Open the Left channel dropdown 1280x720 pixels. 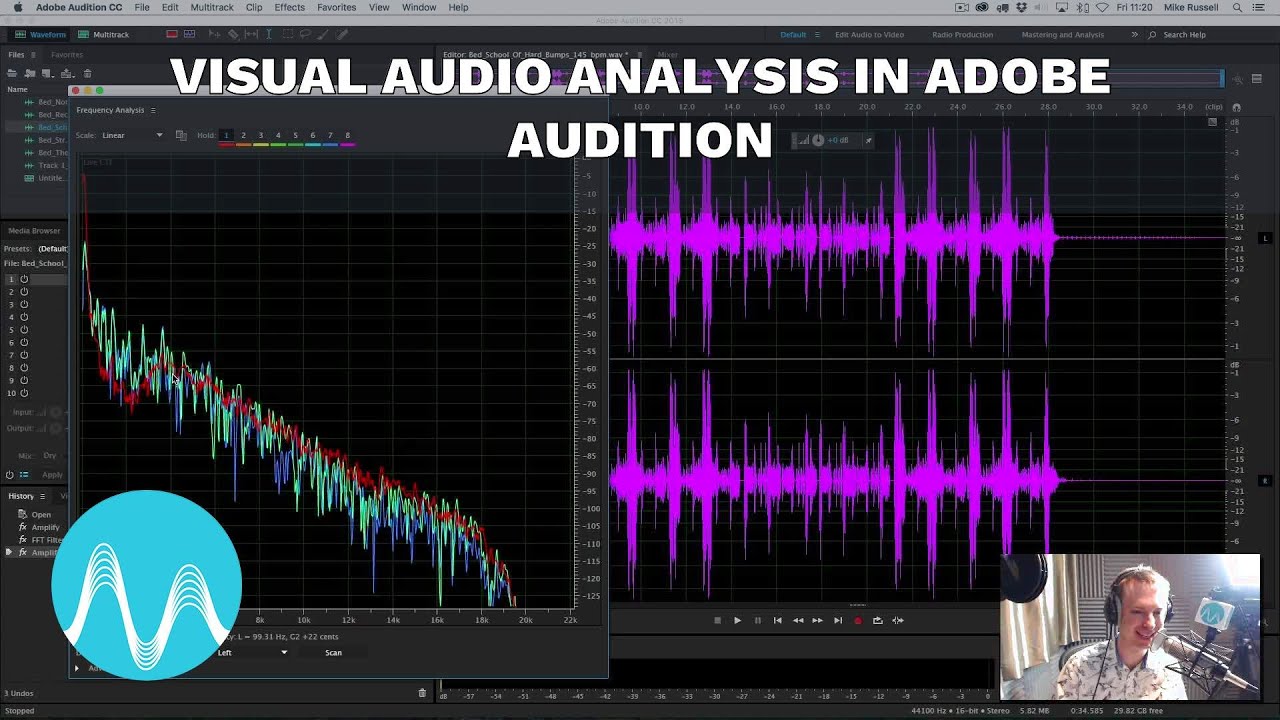pyautogui.click(x=252, y=653)
